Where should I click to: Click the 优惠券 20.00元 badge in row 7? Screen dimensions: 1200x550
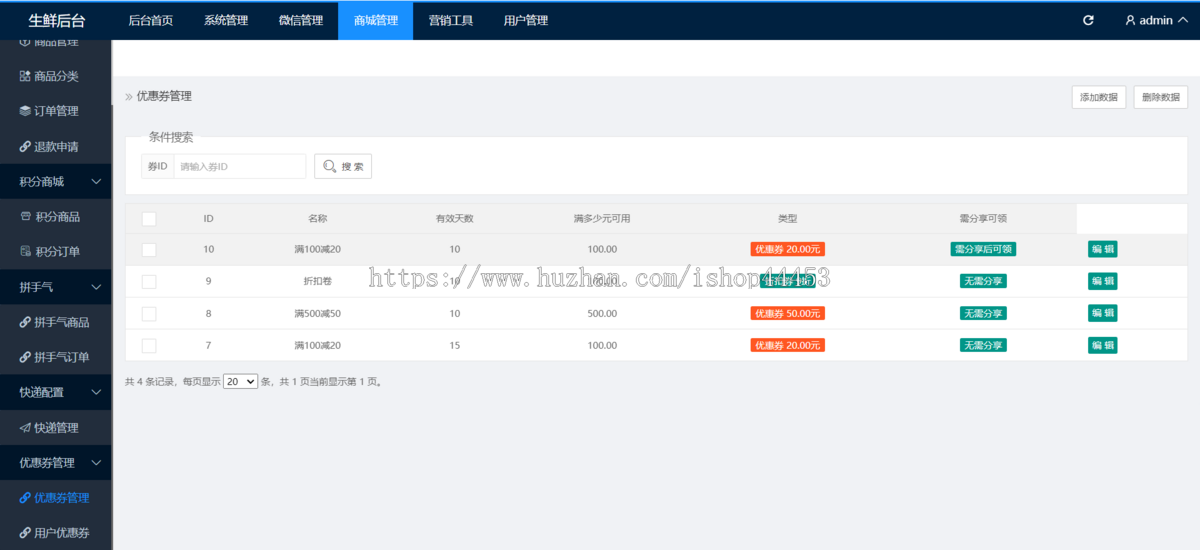pyautogui.click(x=788, y=345)
